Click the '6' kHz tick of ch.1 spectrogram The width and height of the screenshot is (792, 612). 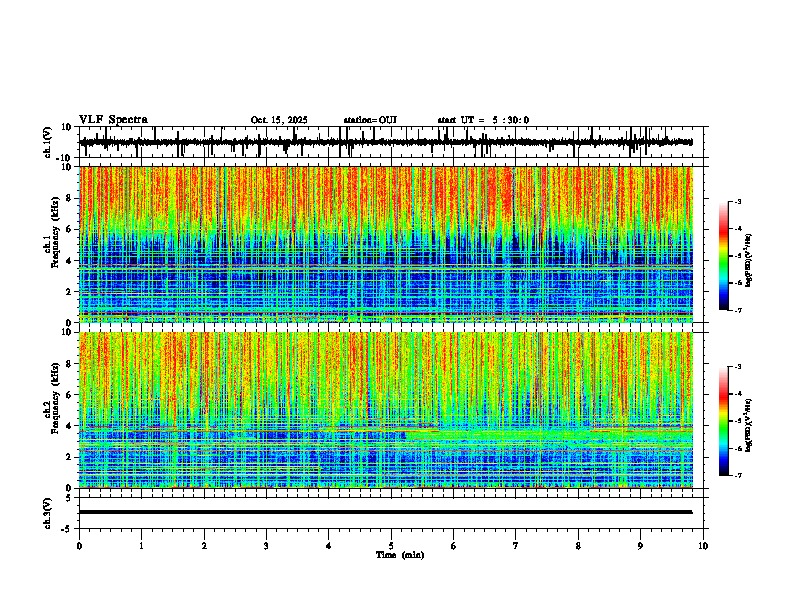coord(69,229)
